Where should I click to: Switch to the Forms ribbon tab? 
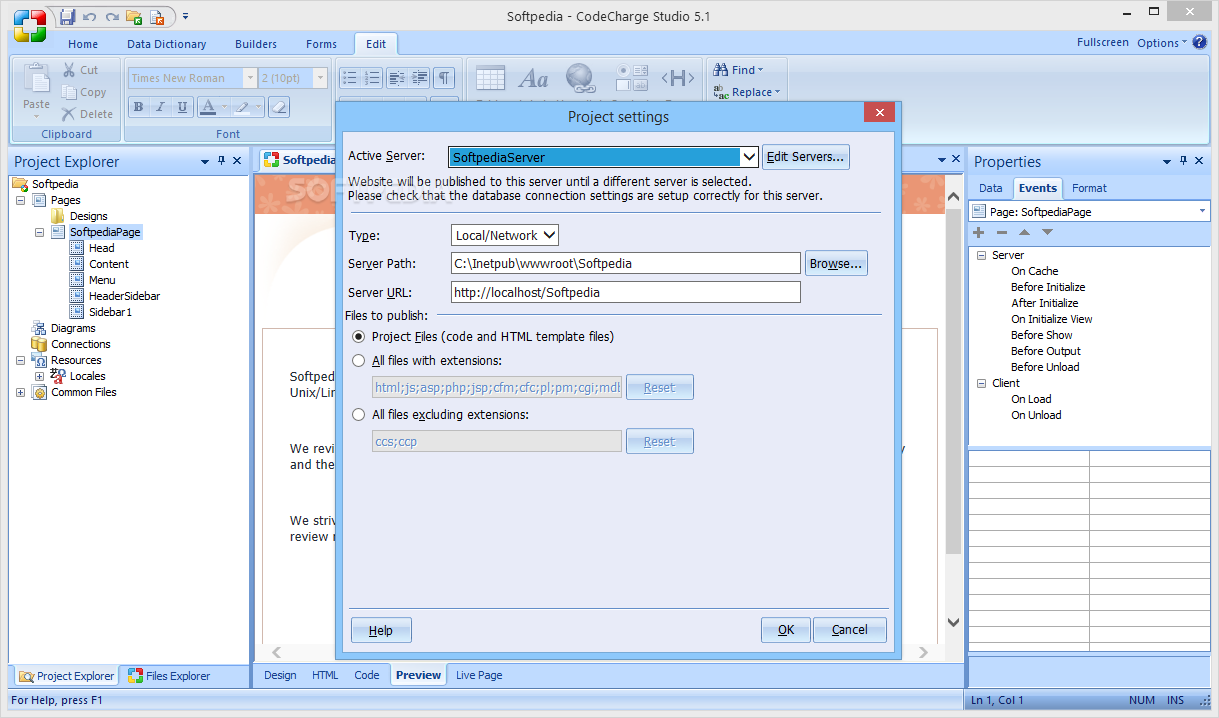[x=321, y=44]
